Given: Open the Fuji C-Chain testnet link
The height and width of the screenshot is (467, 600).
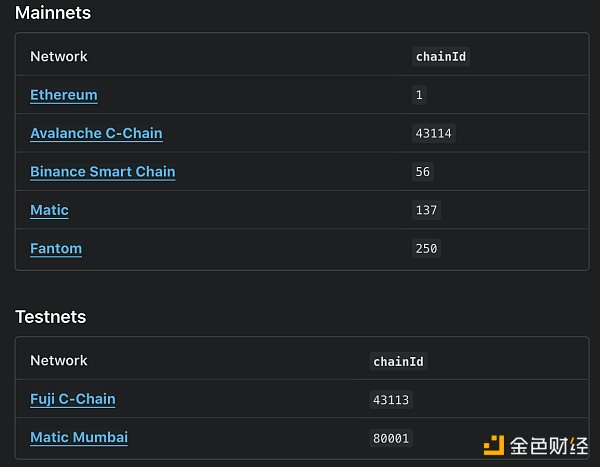Looking at the screenshot, I should (x=72, y=398).
